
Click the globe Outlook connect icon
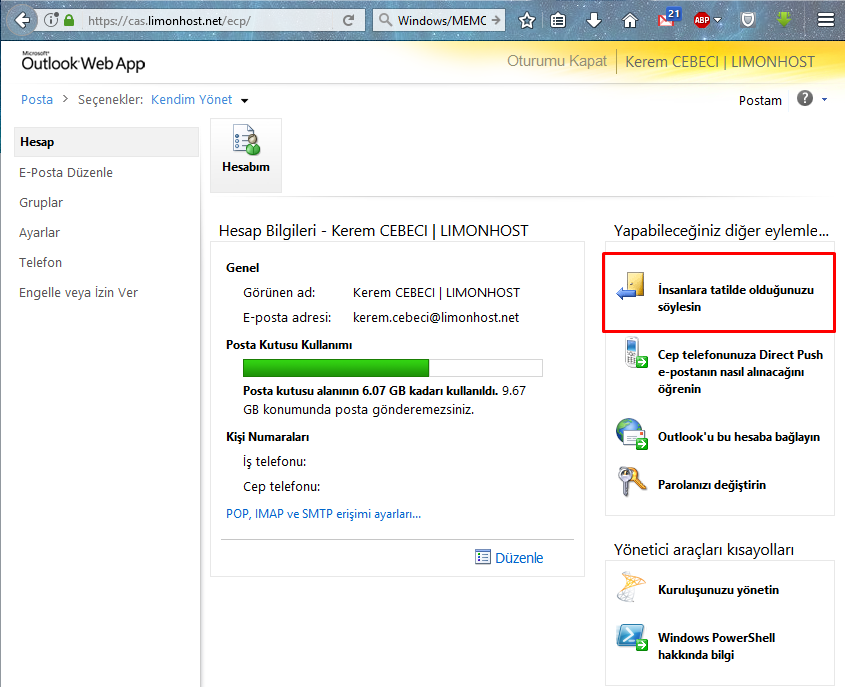[x=632, y=434]
